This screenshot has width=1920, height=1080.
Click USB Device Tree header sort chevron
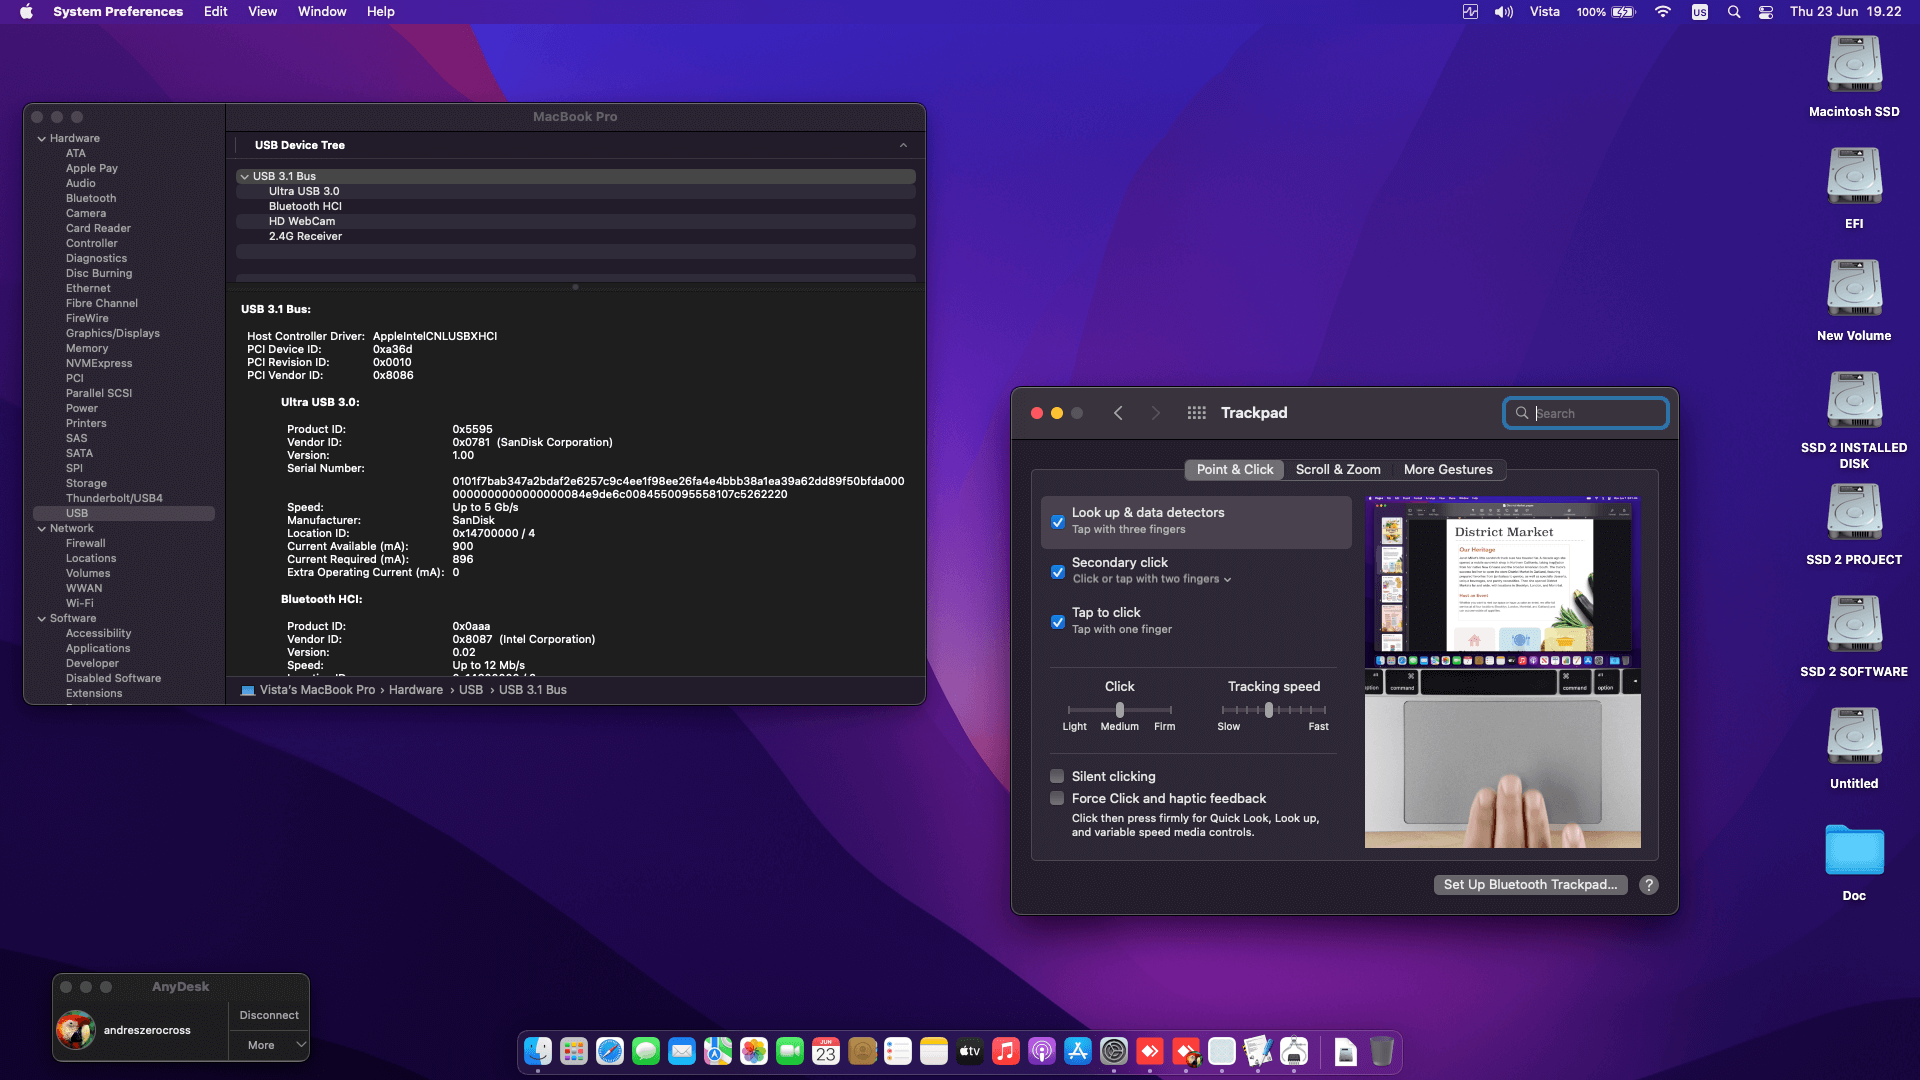[x=903, y=145]
